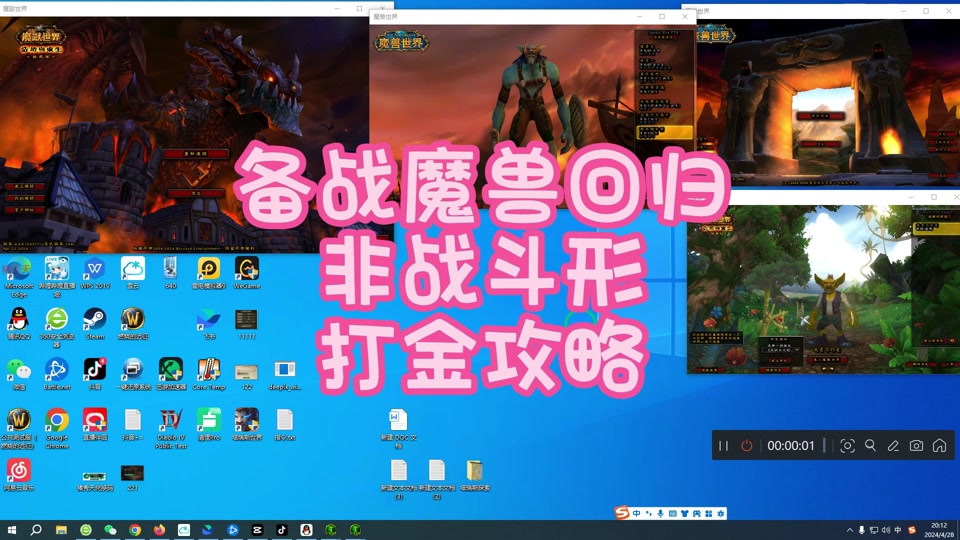This screenshot has width=960, height=540.
Task: Open the Sogou IME skin shirt icon
Action: coord(684,514)
